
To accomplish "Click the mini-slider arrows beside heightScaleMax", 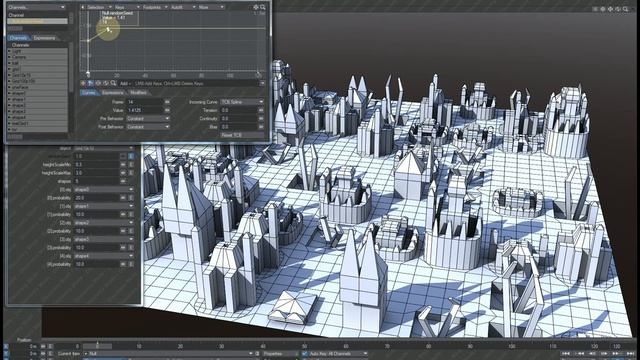I will pyautogui.click(x=123, y=173).
